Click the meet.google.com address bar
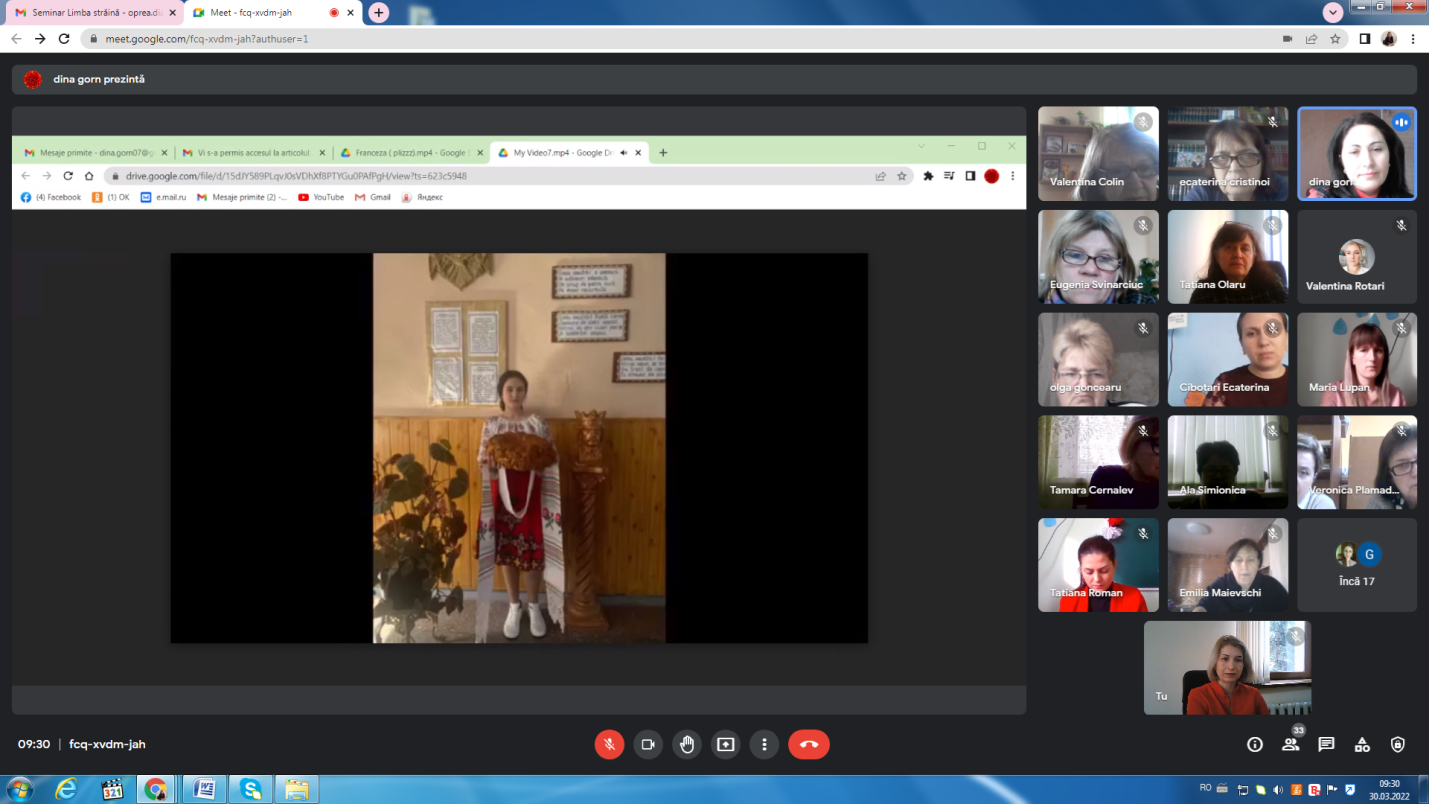The width and height of the screenshot is (1429, 804). (600, 39)
